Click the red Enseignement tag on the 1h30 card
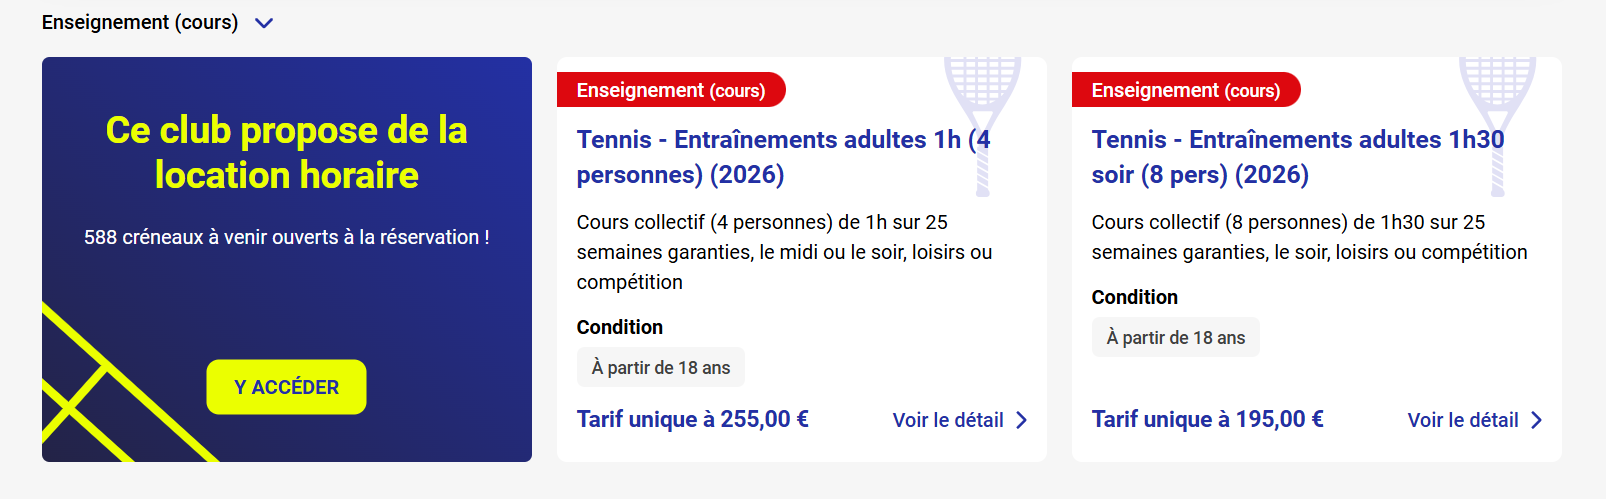This screenshot has height=499, width=1606. [x=1185, y=90]
